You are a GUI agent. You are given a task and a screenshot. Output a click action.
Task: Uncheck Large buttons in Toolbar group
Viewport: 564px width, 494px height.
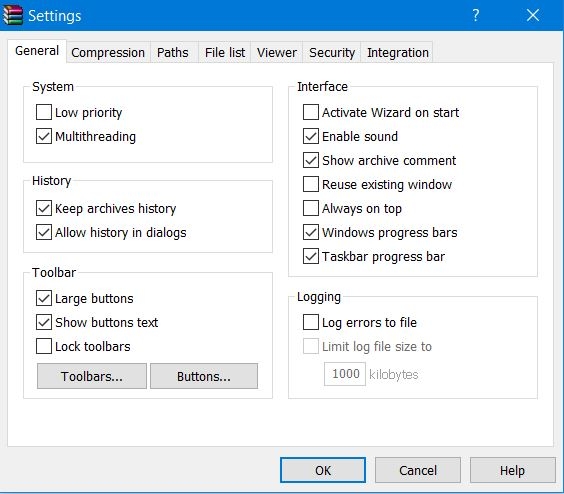point(44,298)
